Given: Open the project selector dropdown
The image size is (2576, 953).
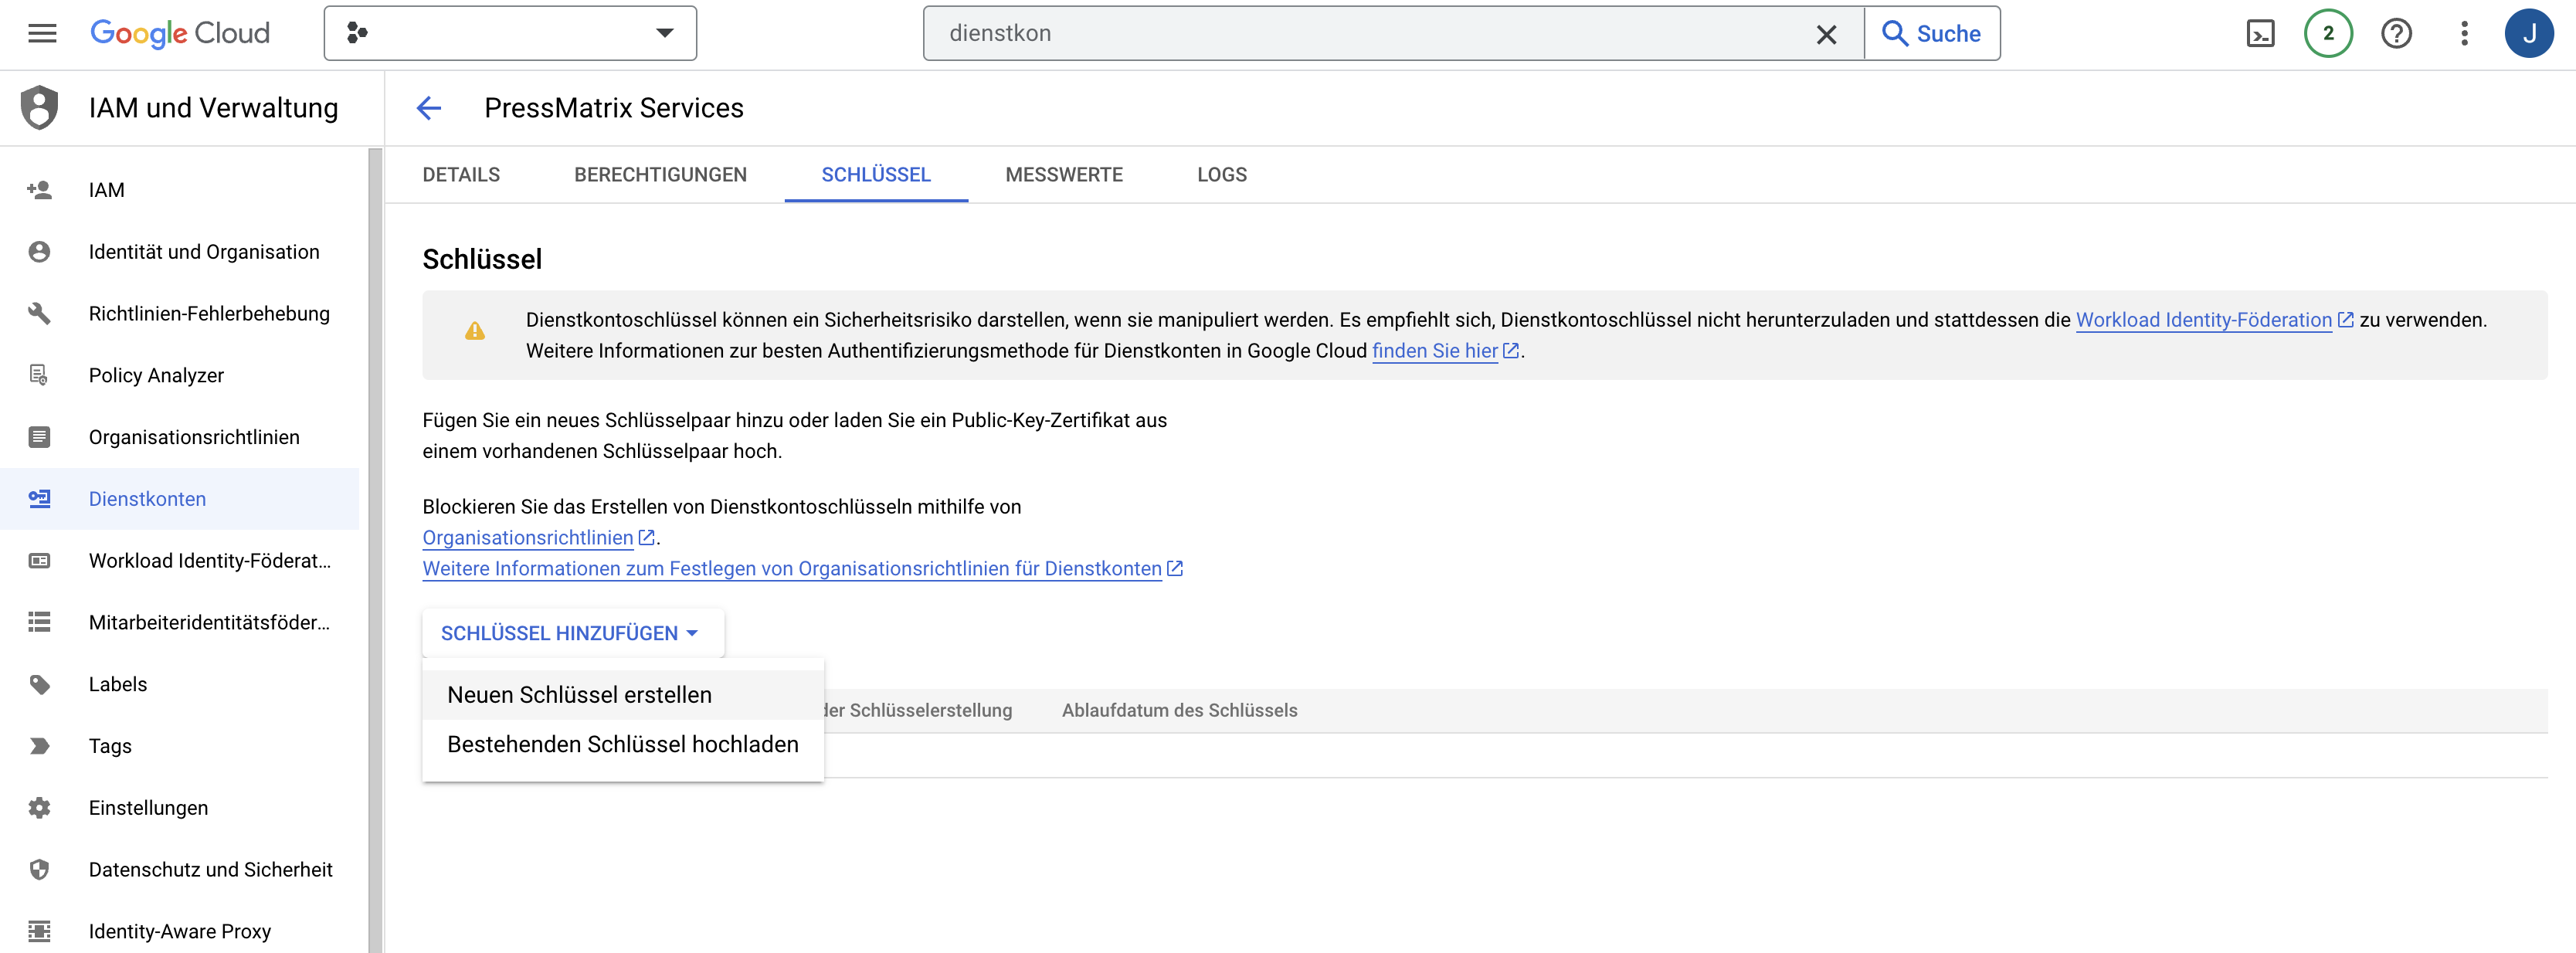Looking at the screenshot, I should point(510,34).
